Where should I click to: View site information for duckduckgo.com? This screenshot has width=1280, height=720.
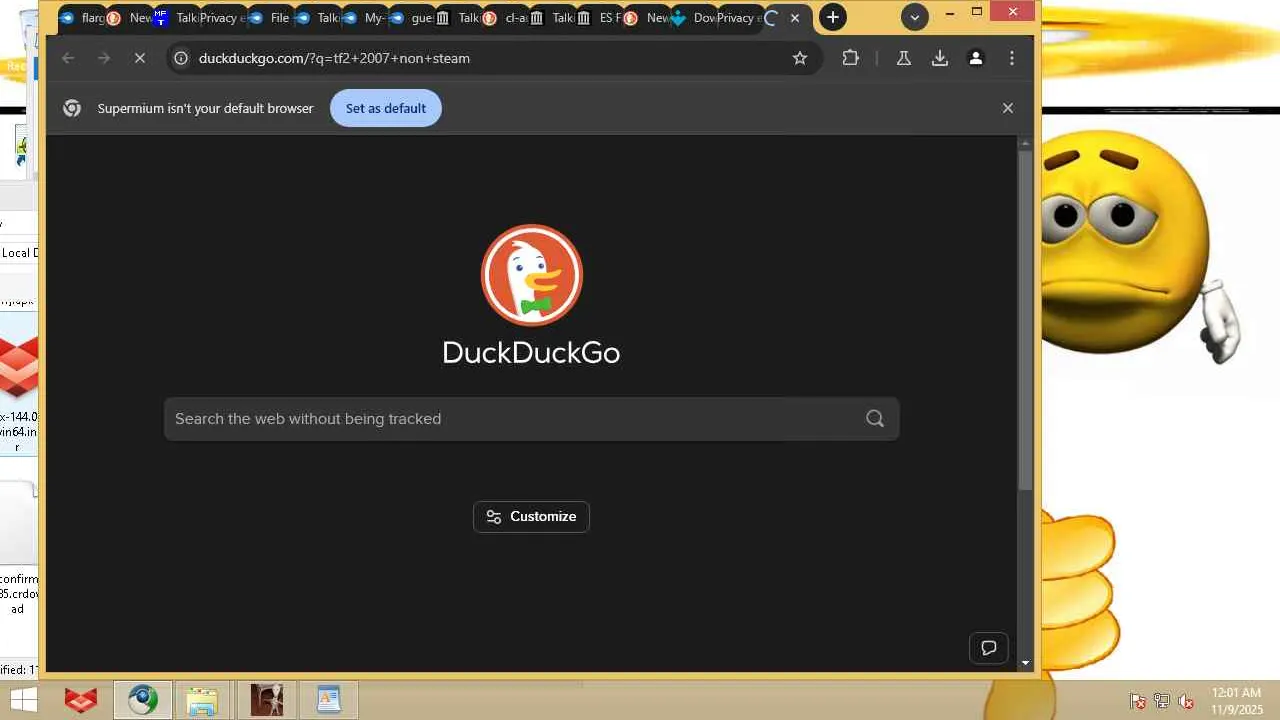pos(181,58)
